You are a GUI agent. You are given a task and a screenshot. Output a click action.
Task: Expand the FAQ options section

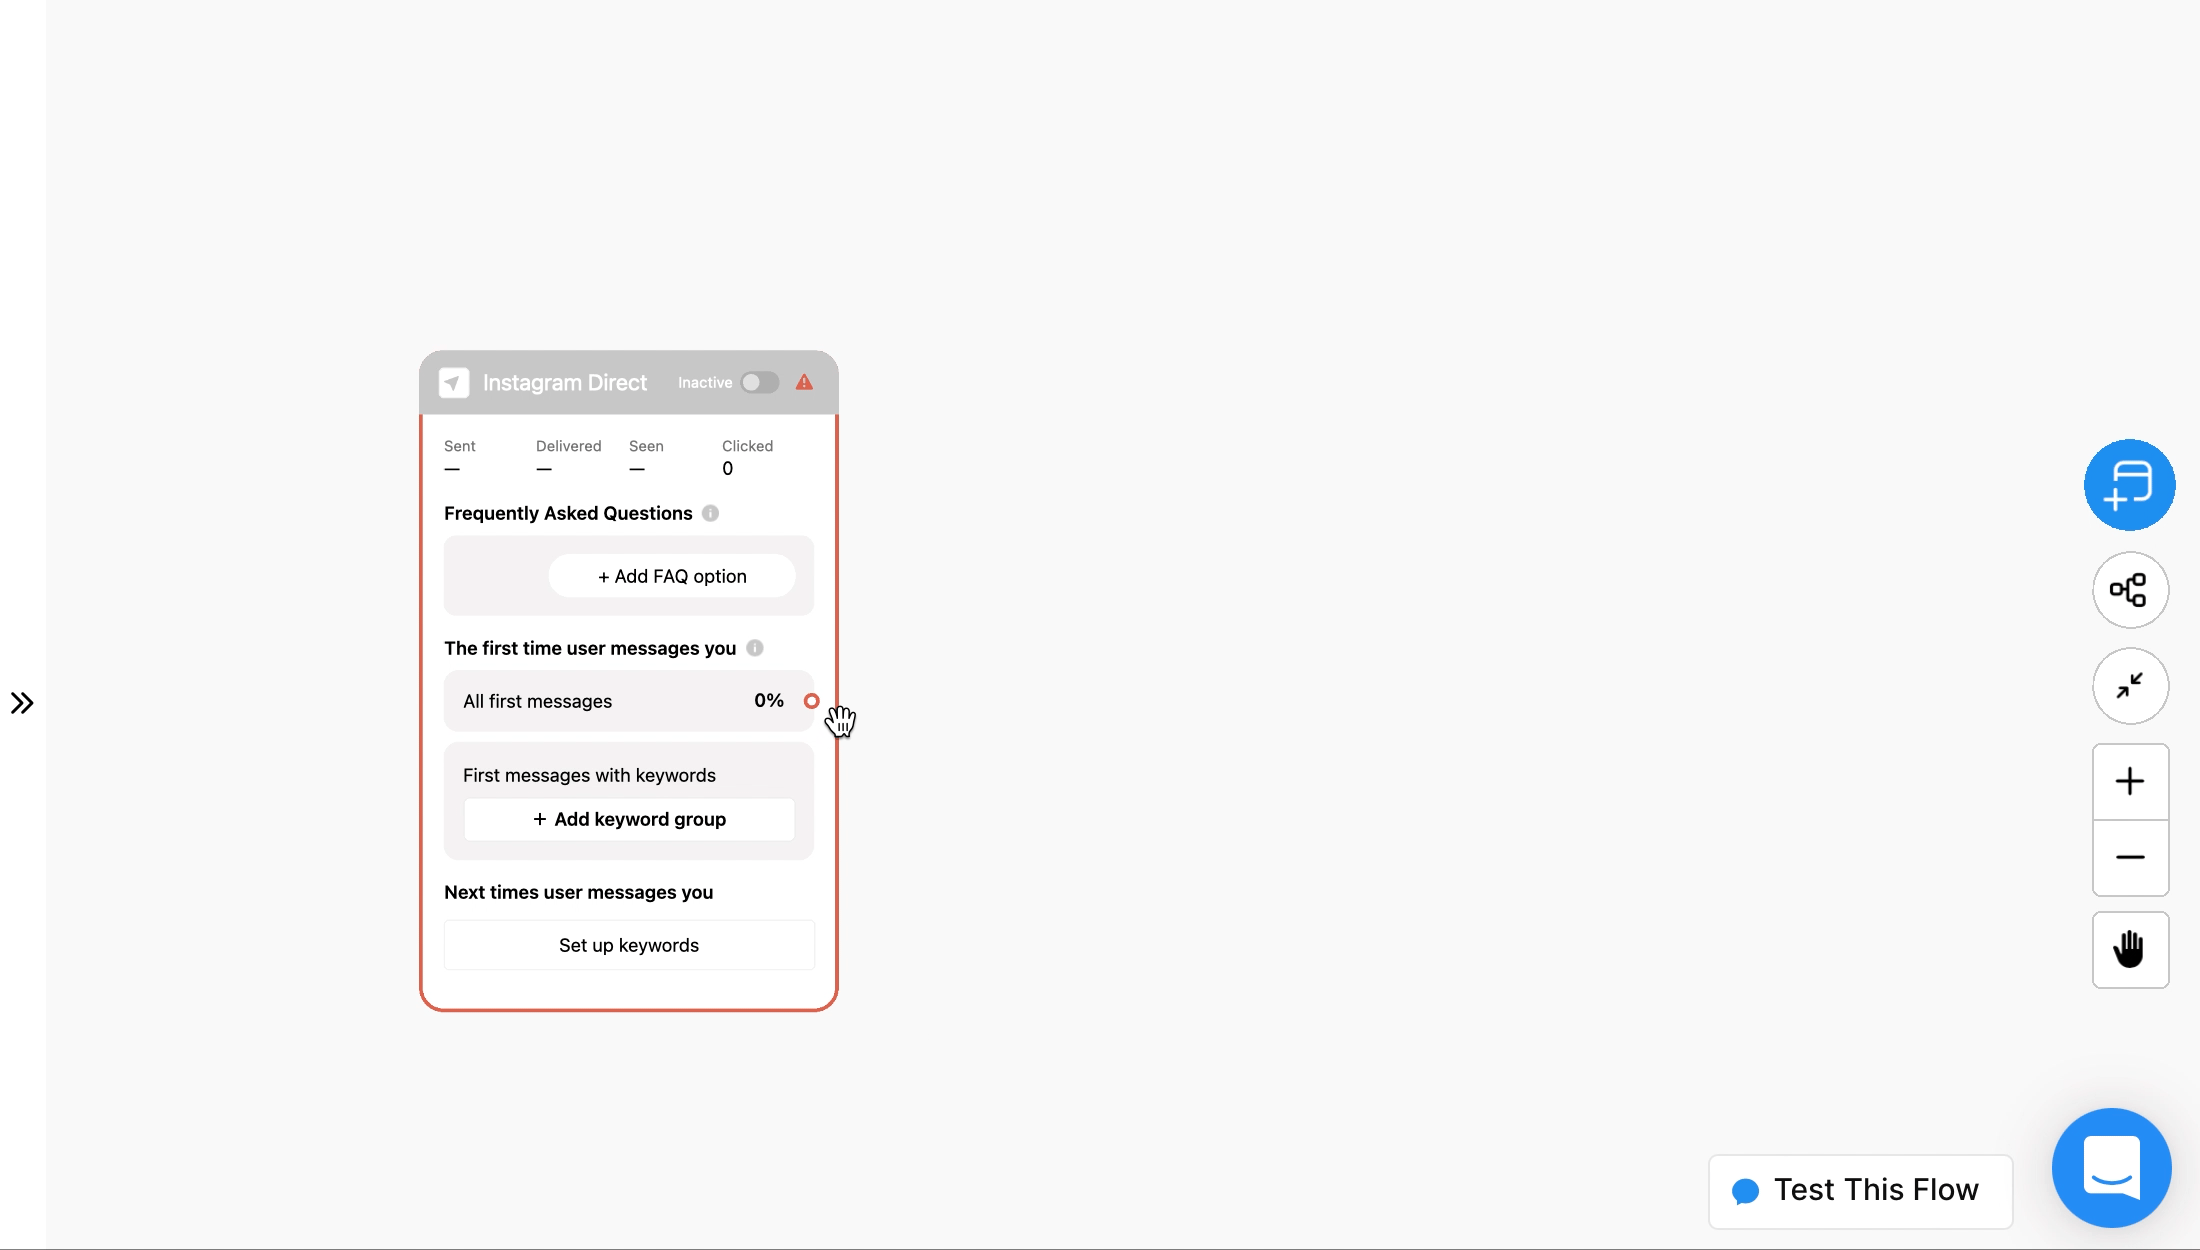point(671,576)
